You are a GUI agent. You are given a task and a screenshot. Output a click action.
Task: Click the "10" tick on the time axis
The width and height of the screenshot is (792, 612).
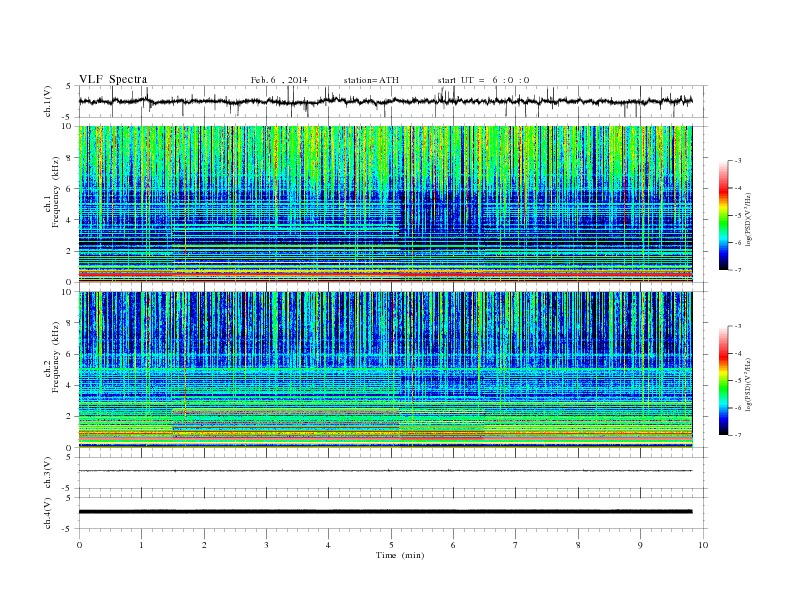click(x=703, y=545)
